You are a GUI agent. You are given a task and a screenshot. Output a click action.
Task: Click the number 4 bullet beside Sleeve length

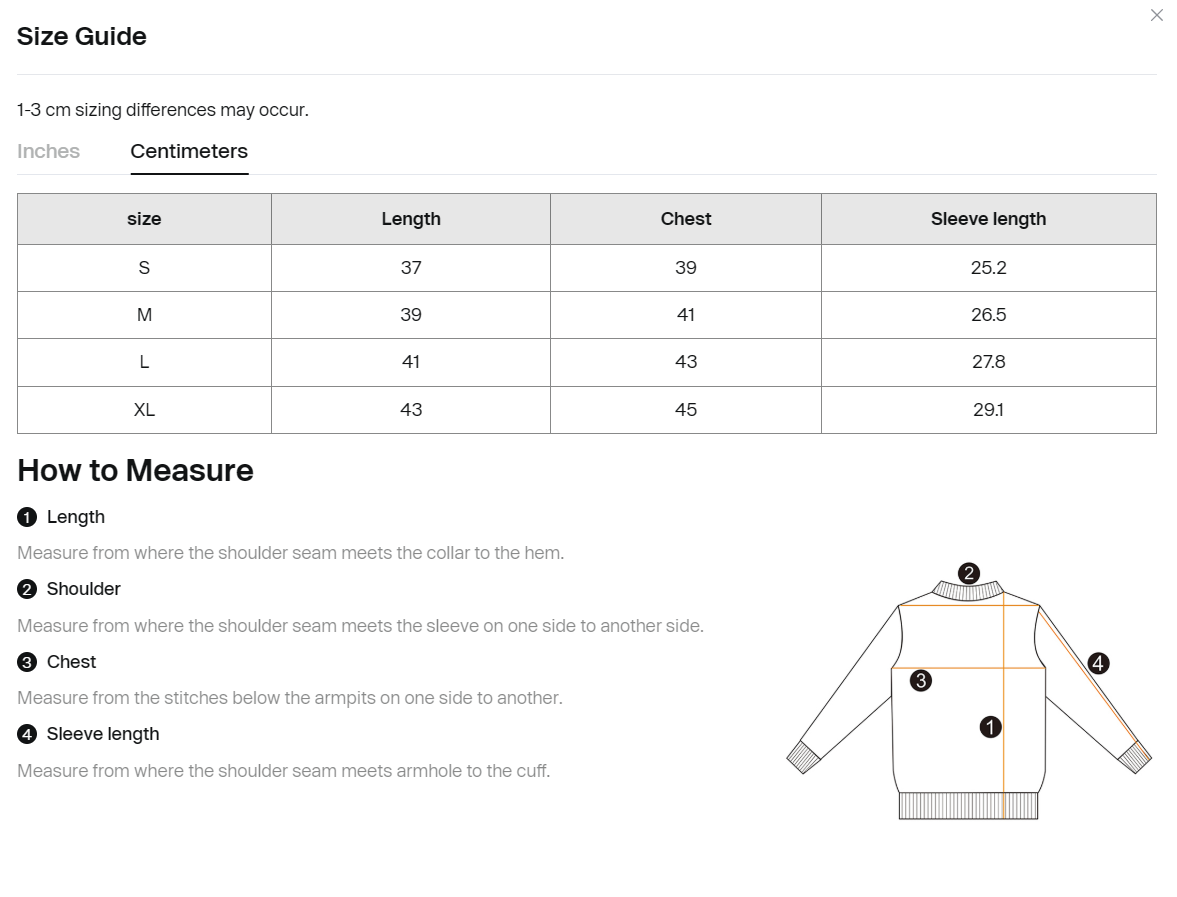[x=27, y=734]
